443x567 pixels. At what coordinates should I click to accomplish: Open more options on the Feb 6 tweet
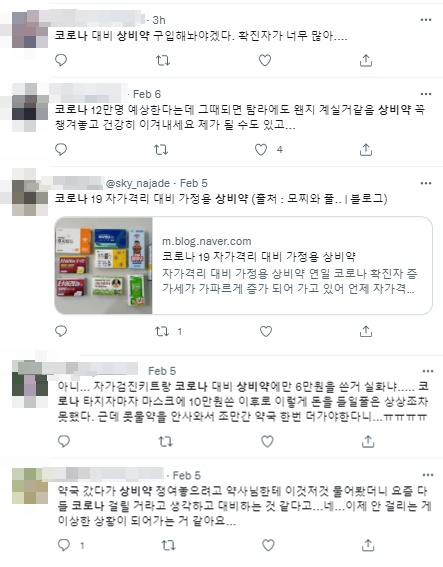426,94
